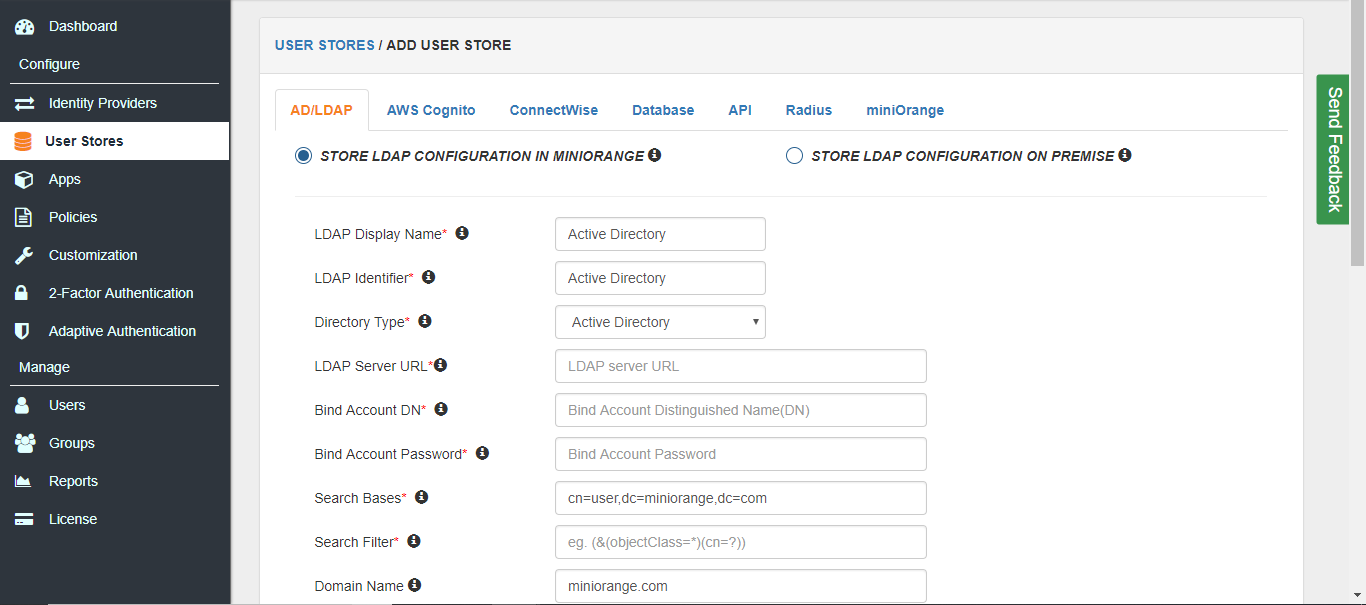Click the Reports chart icon
Screen dimensions: 1366x605
(x=23, y=481)
